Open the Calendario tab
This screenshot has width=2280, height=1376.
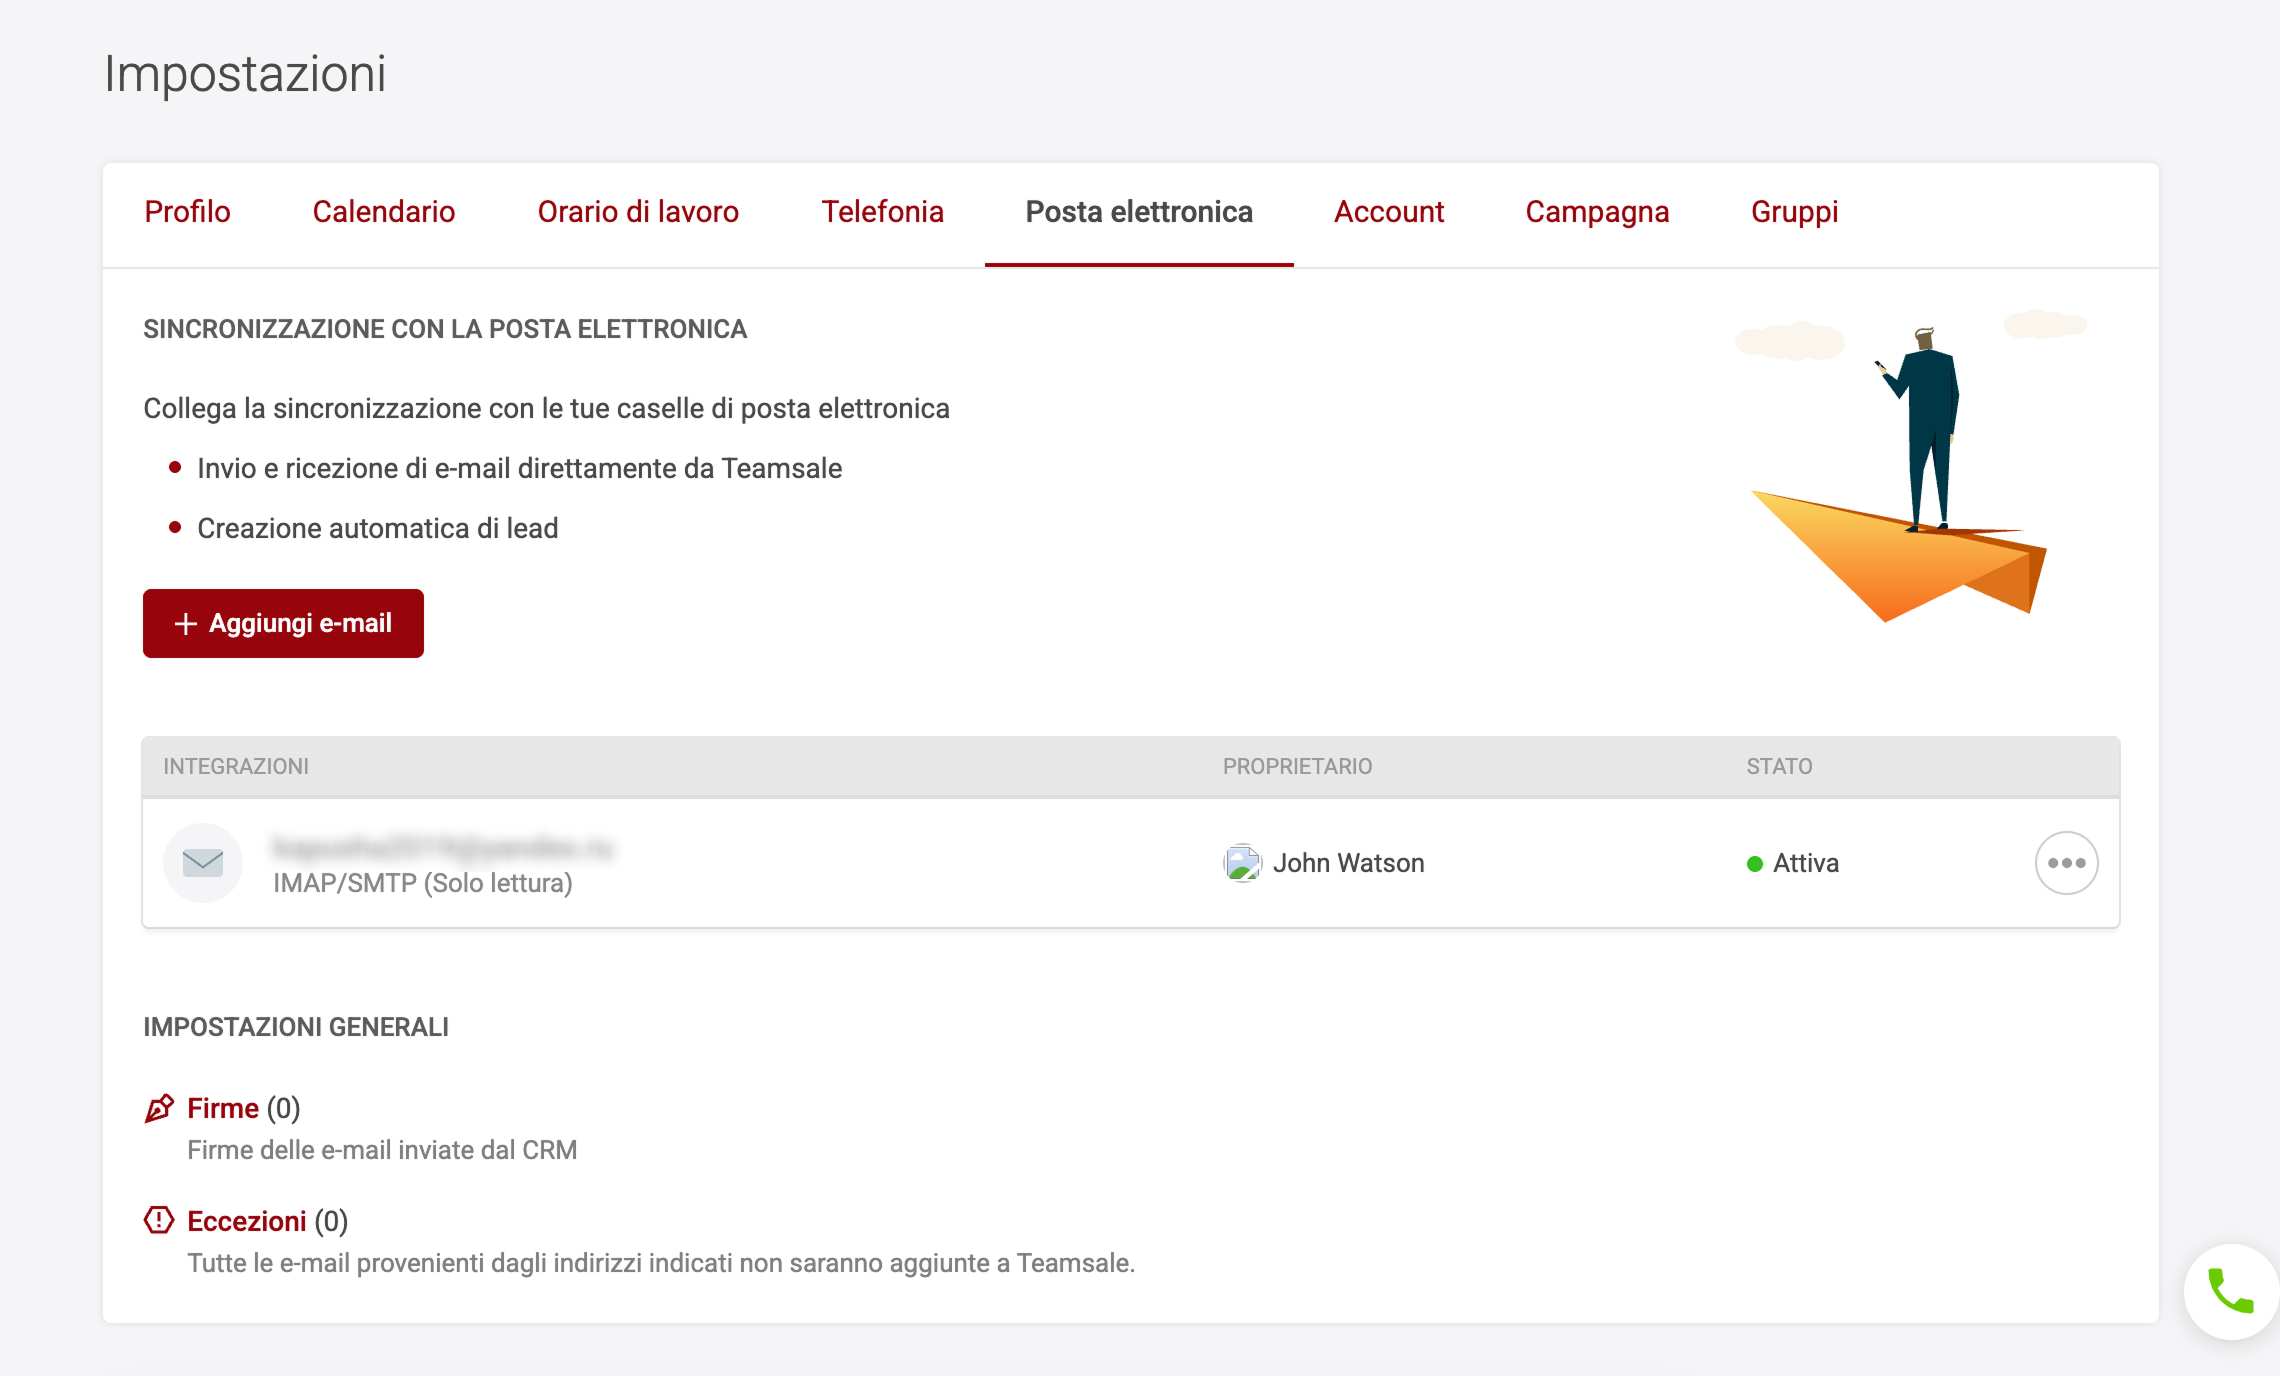point(383,212)
